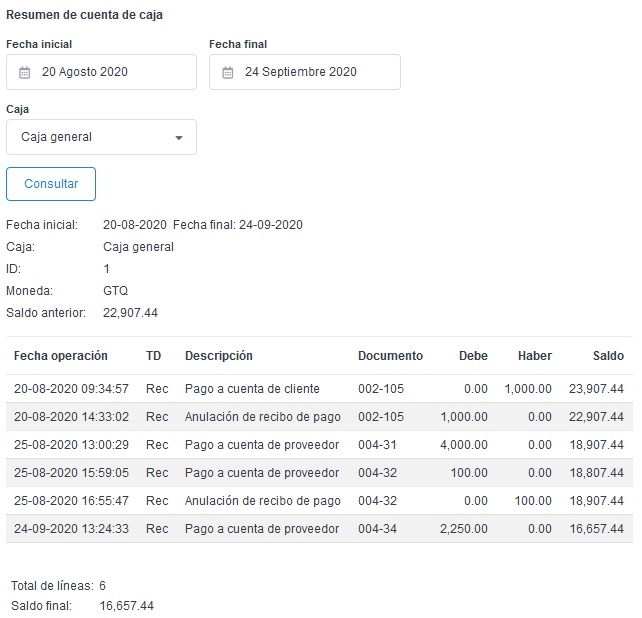Image resolution: width=642 pixels, height=618 pixels.
Task: Click the Saldo column header
Action: tap(608, 356)
